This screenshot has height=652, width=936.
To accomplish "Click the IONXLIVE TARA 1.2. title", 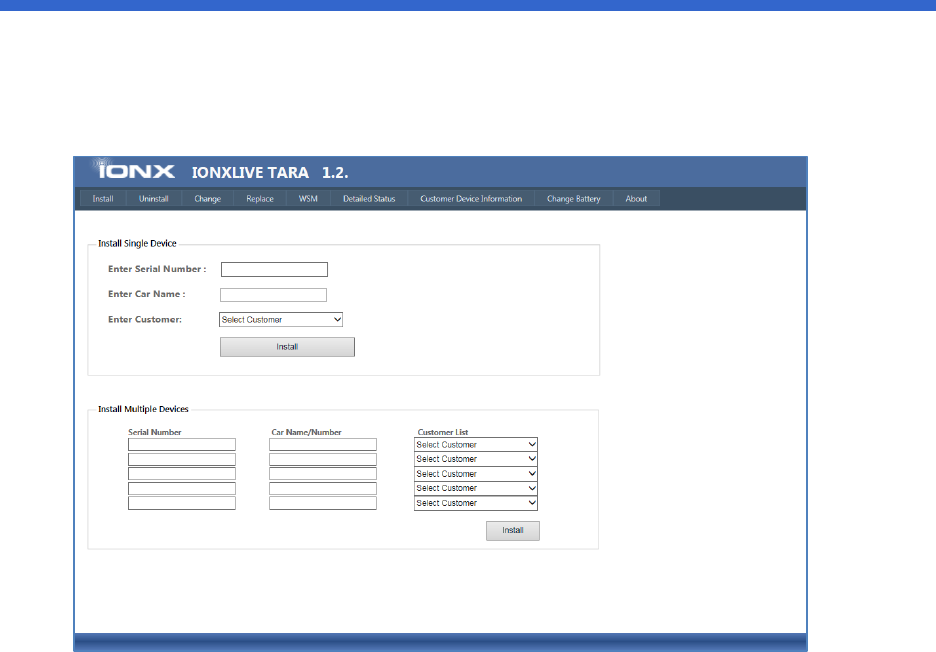I will (270, 173).
